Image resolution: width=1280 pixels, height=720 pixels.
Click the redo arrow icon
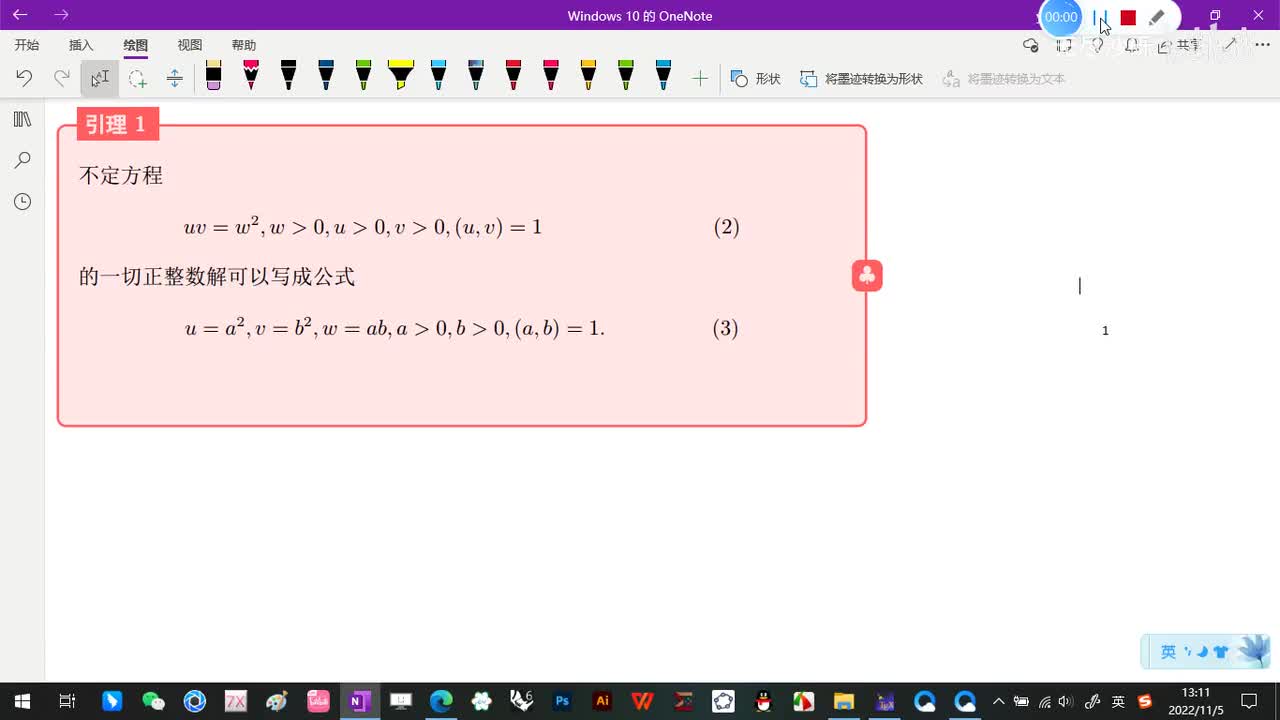[62, 78]
